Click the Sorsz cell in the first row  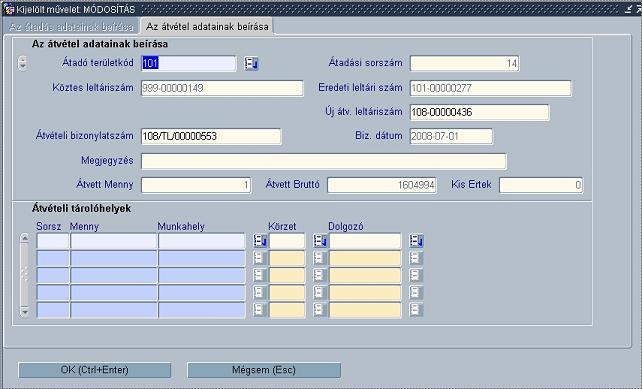point(53,241)
